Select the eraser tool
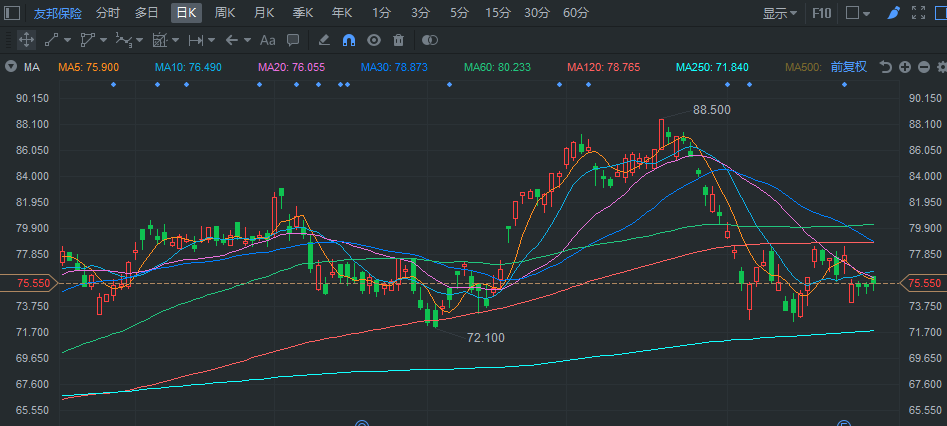The width and height of the screenshot is (947, 426). point(324,40)
